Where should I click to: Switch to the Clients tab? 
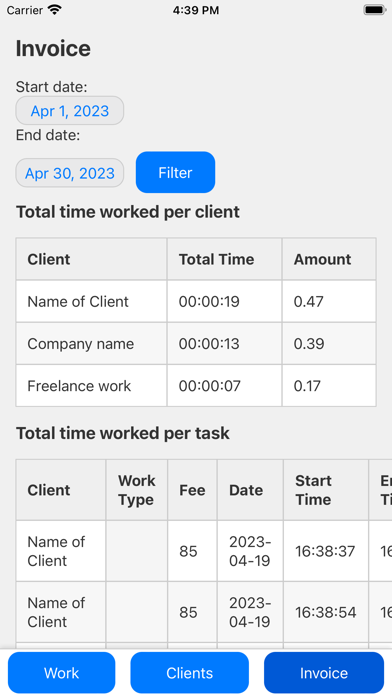click(190, 673)
